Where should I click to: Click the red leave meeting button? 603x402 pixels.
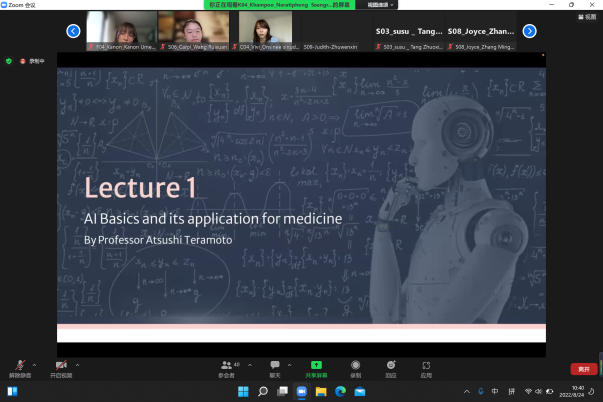(x=579, y=369)
